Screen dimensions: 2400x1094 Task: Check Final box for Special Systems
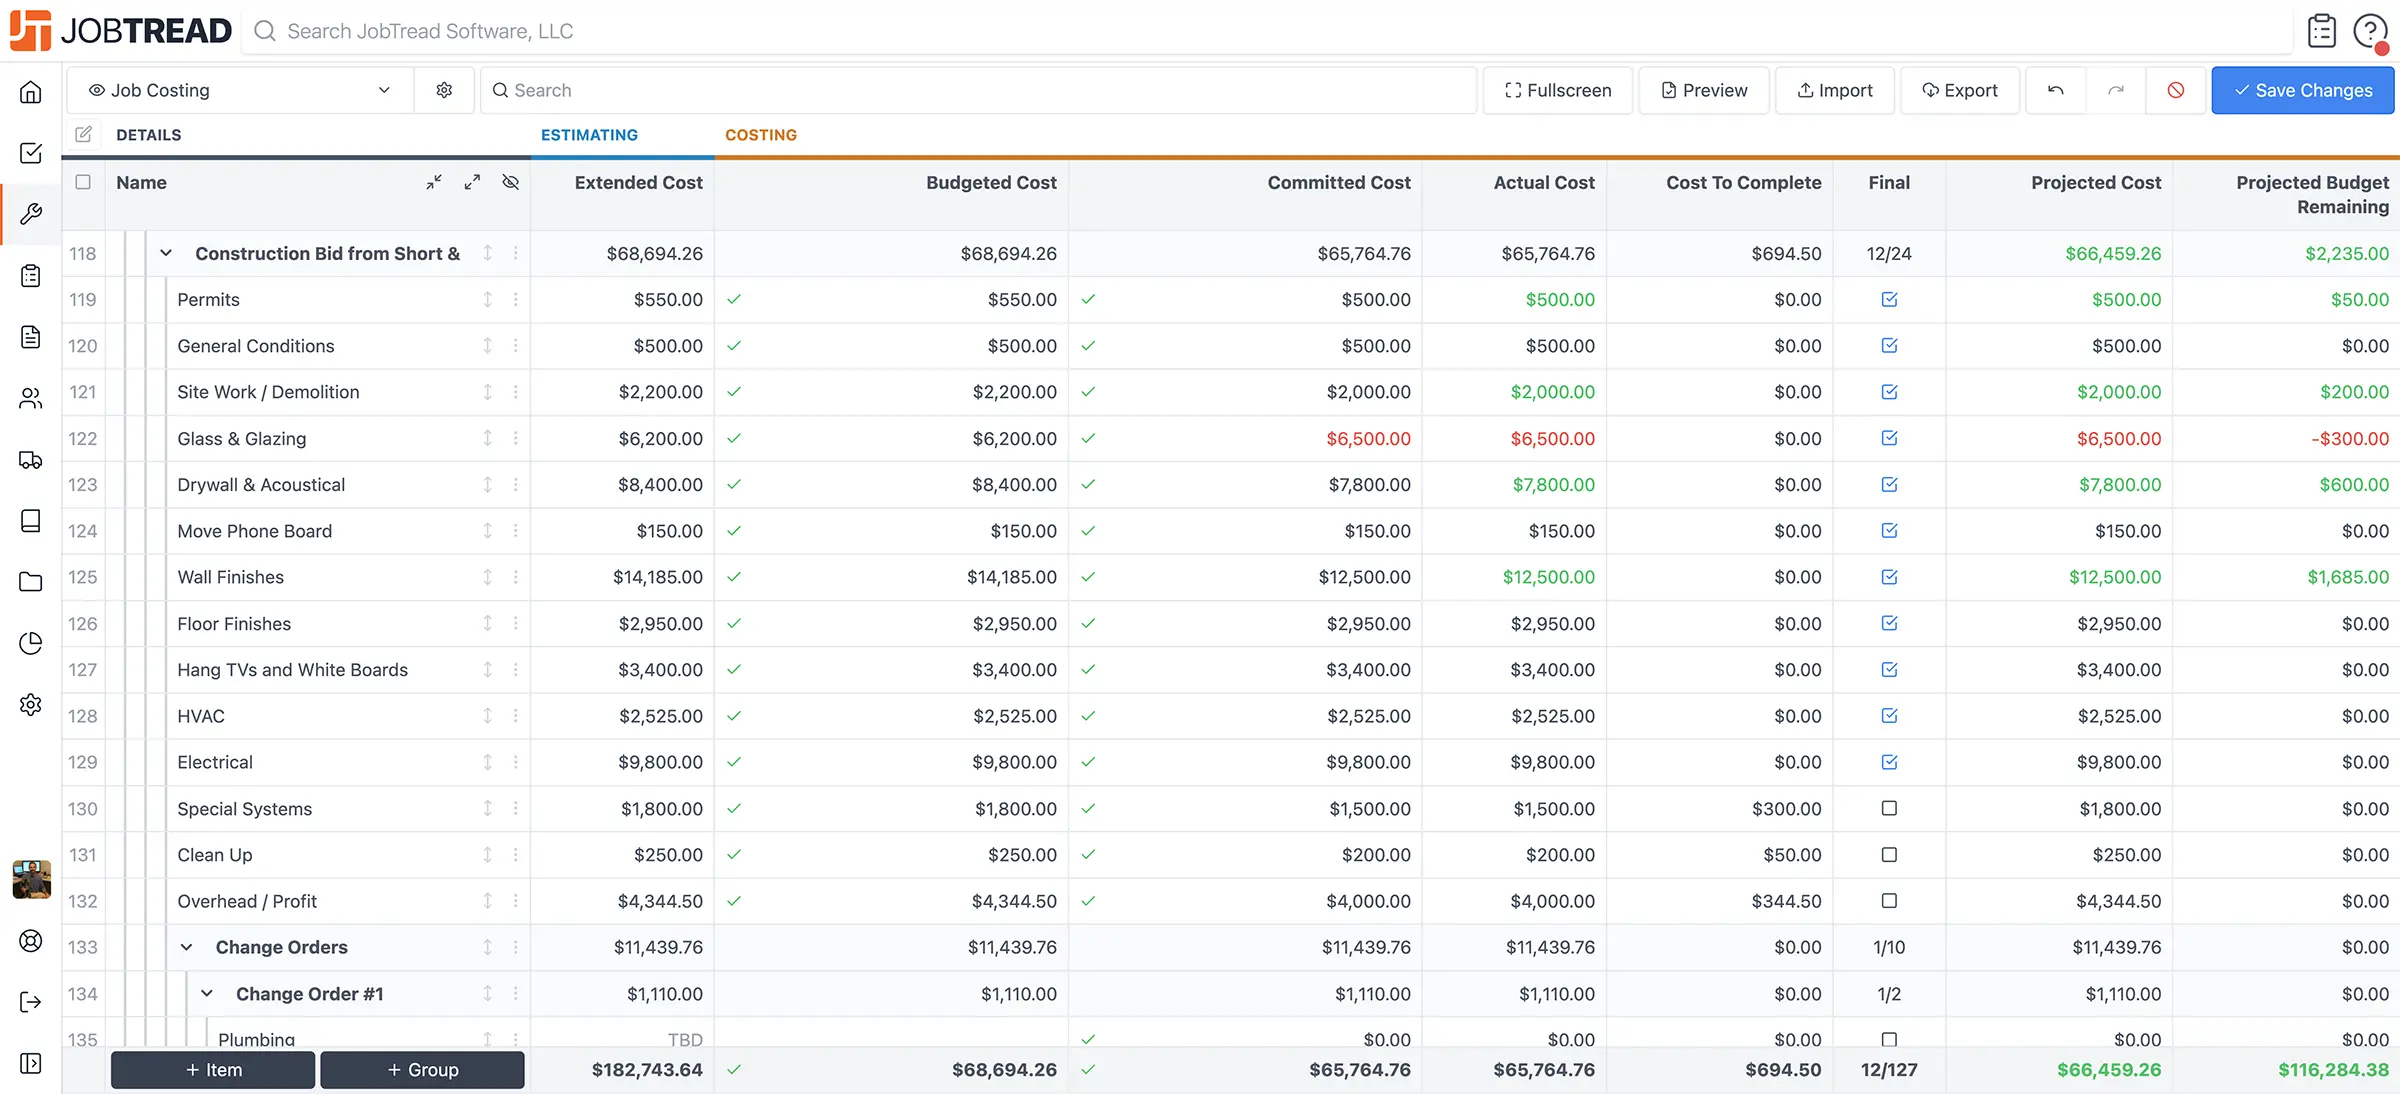(x=1888, y=808)
